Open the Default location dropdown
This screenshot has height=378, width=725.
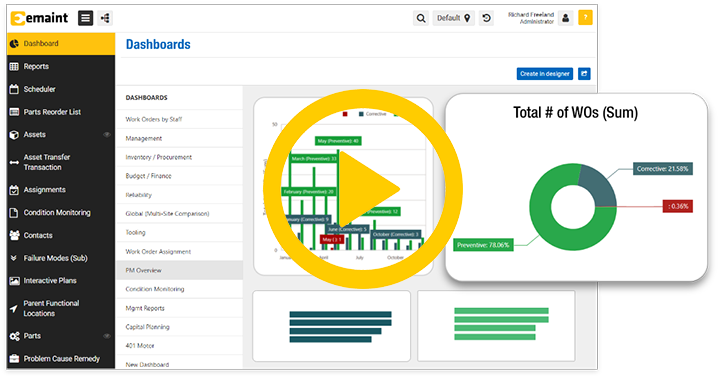[454, 18]
